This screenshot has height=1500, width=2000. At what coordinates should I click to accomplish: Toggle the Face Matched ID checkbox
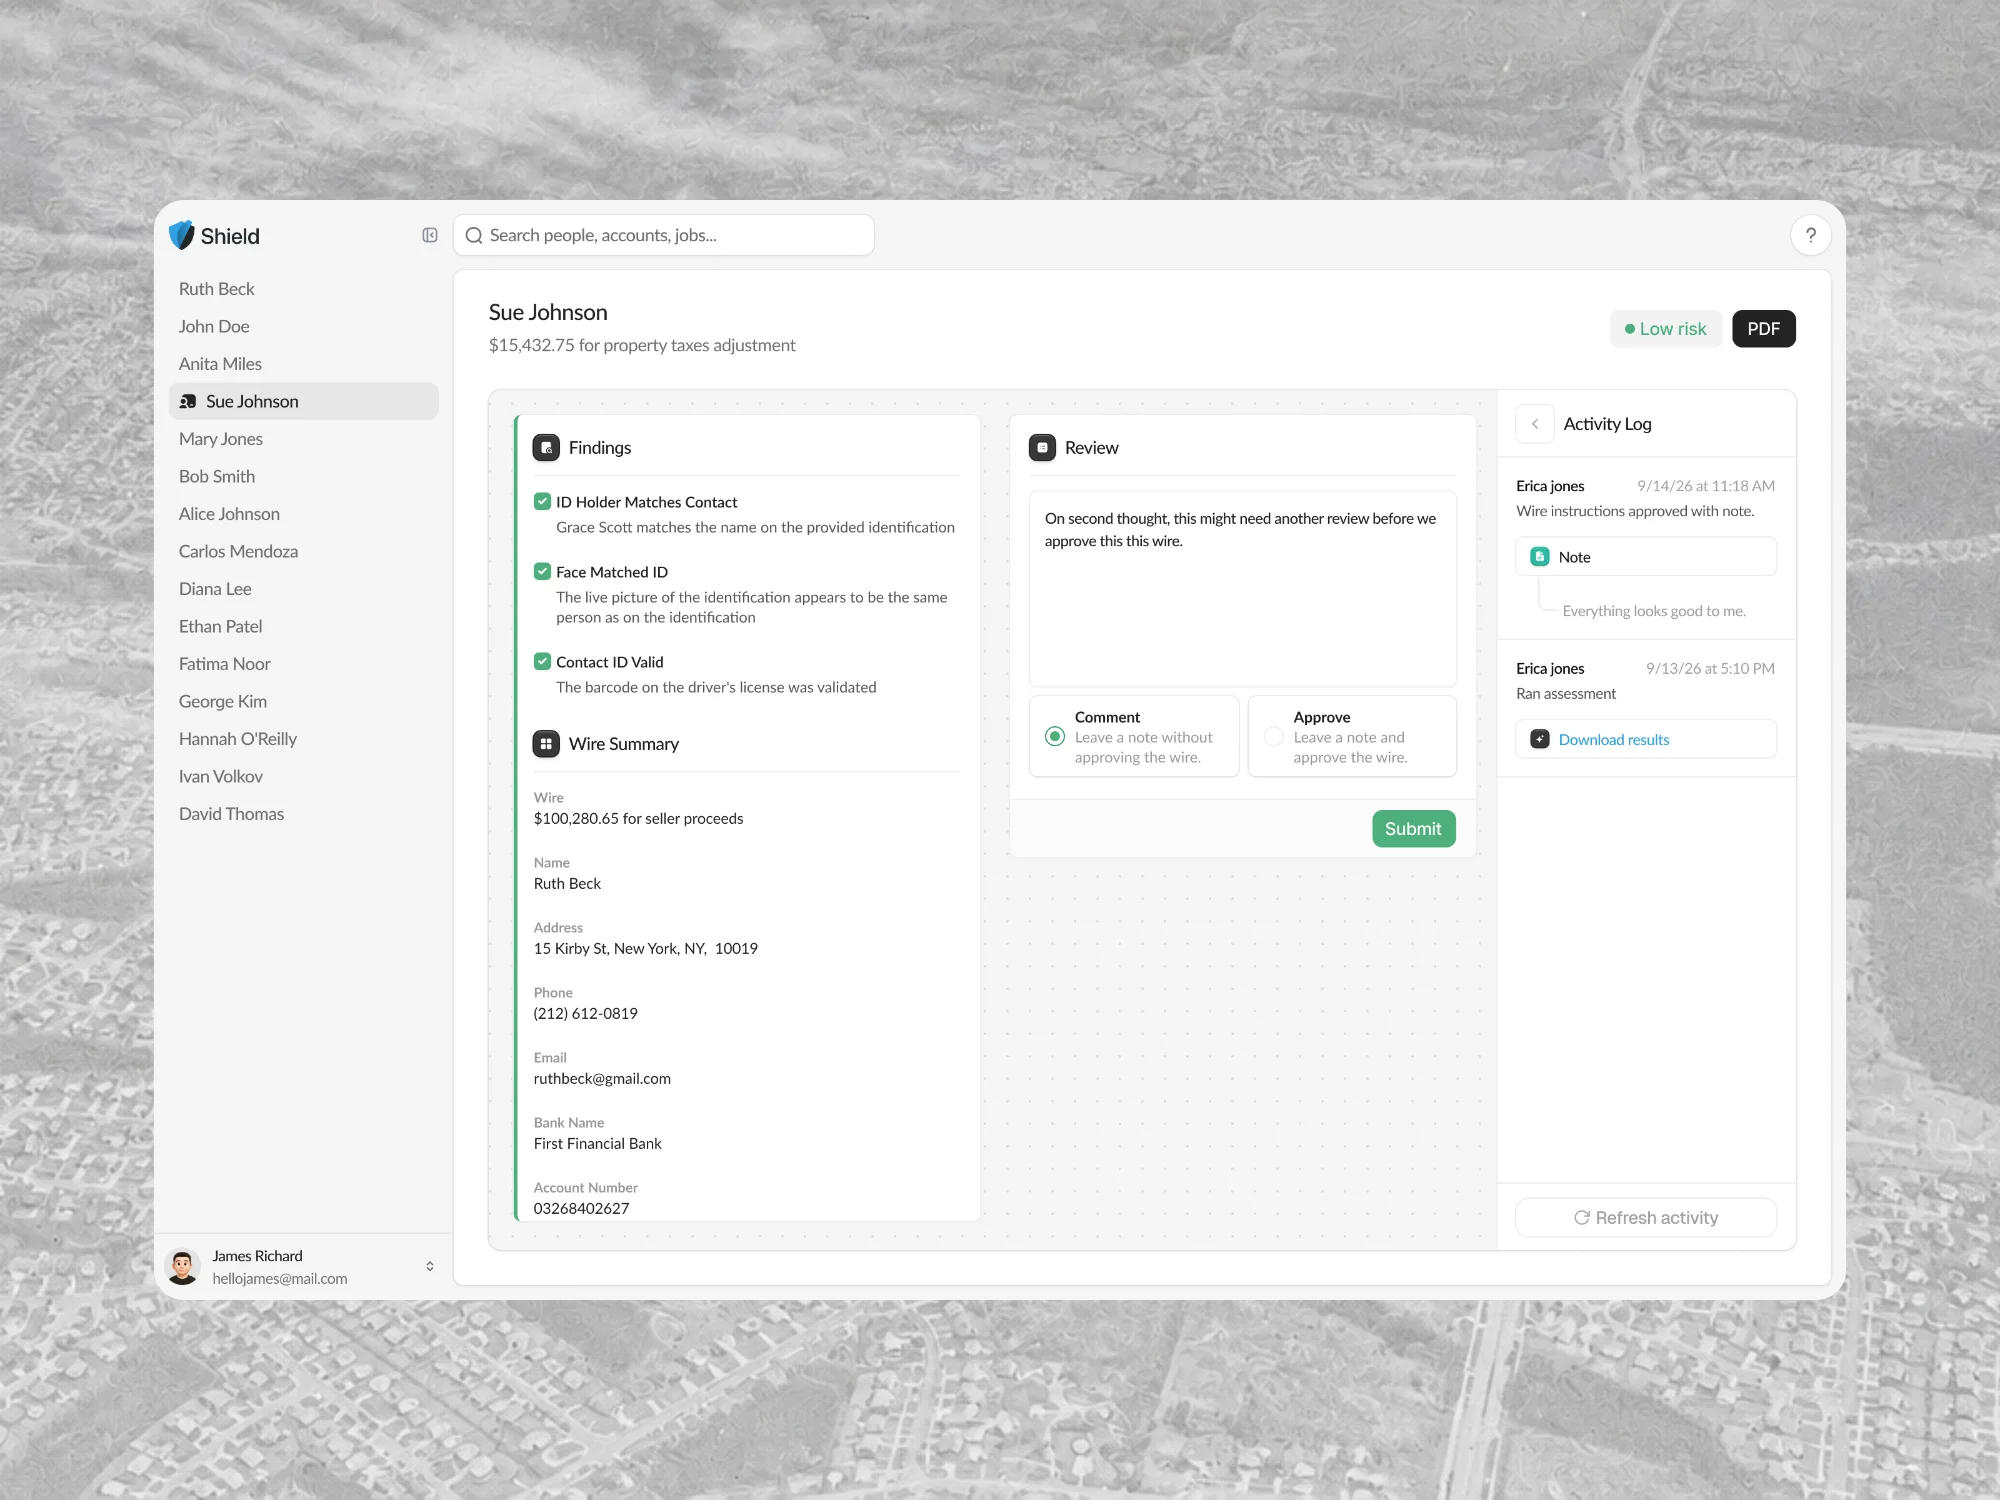tap(542, 571)
